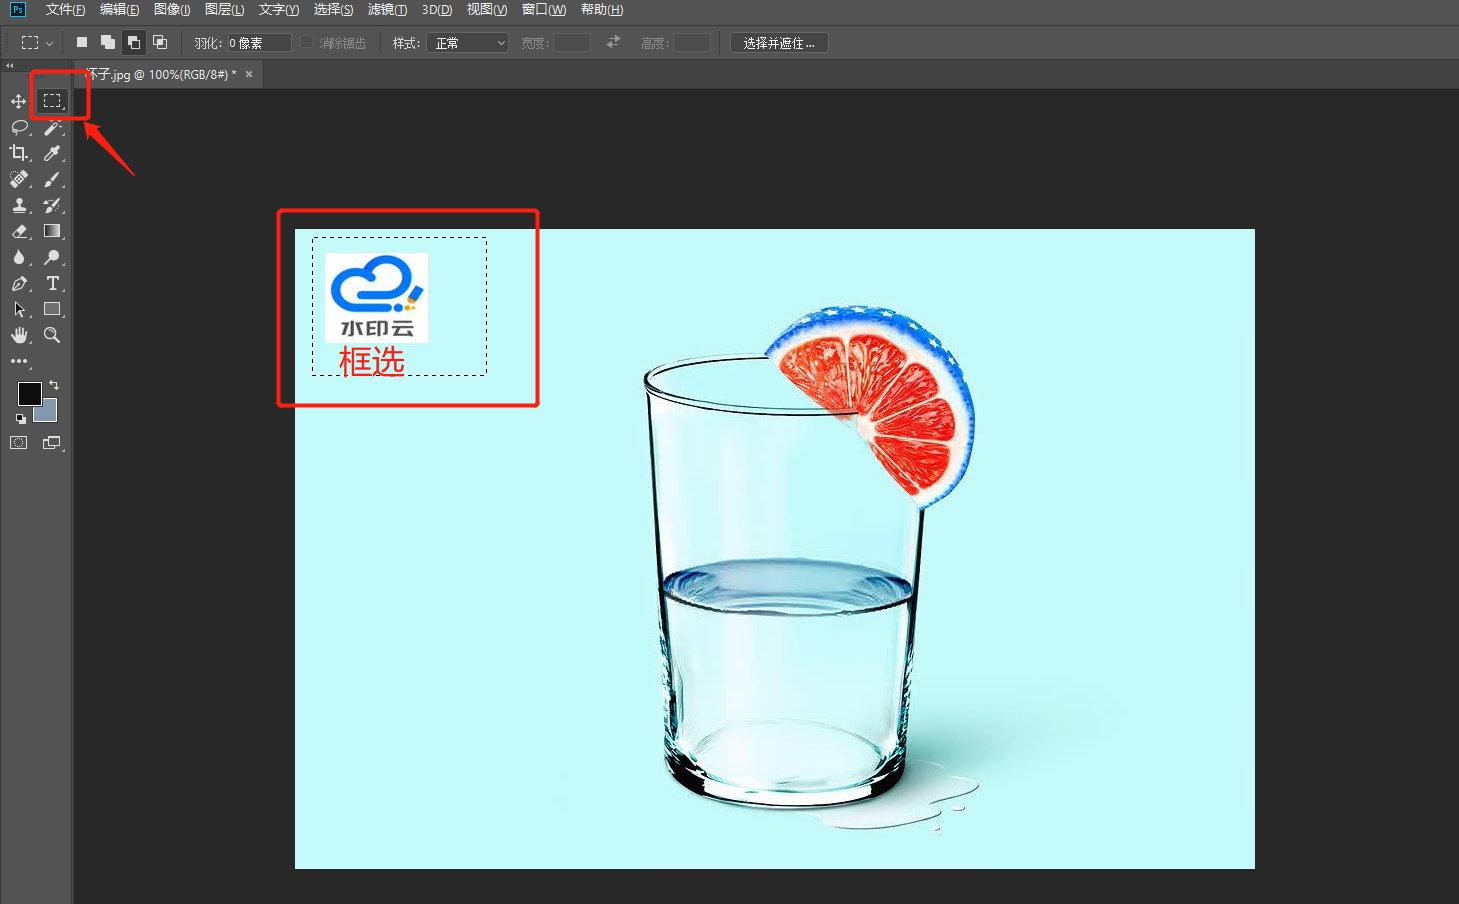Choose Add to Selection mode

[108, 42]
